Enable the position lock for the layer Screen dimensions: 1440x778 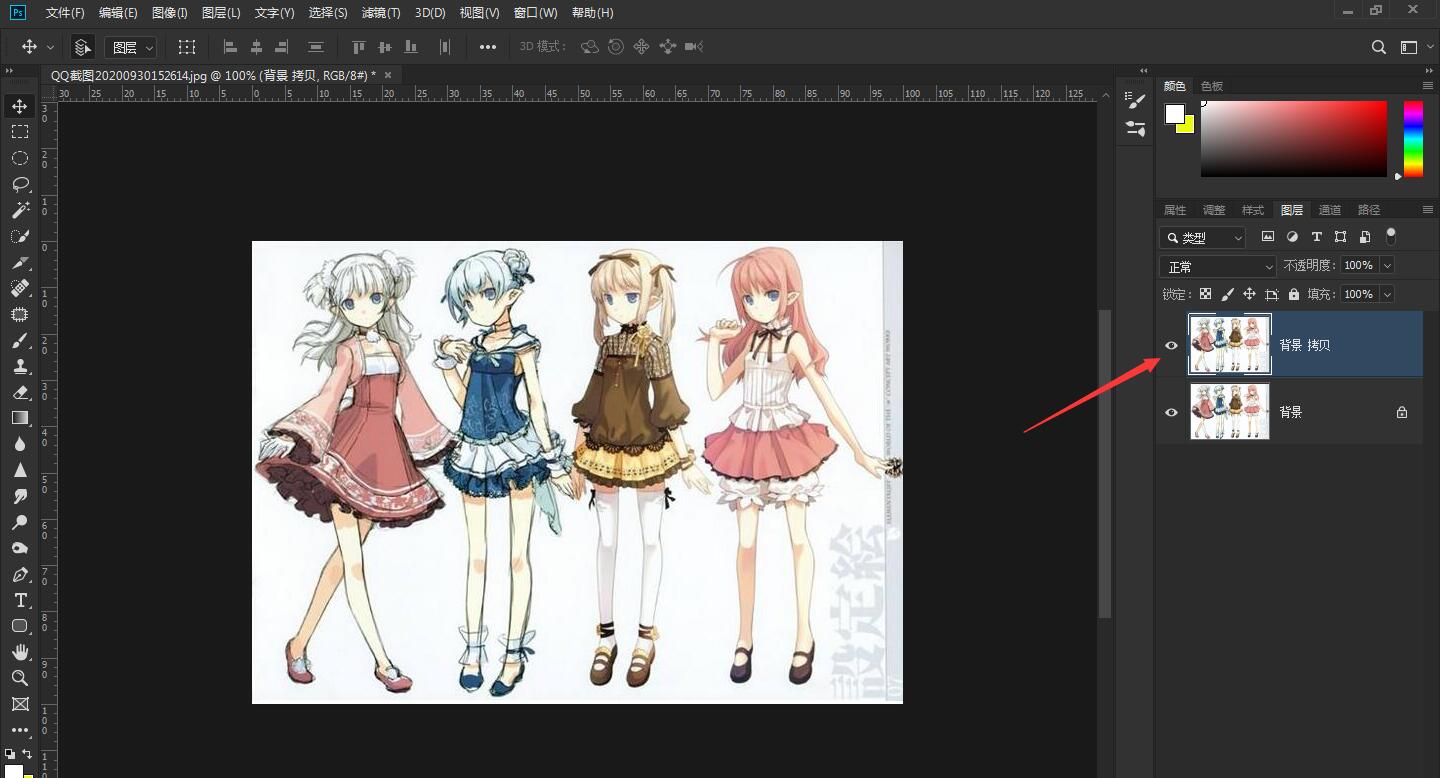(1249, 293)
